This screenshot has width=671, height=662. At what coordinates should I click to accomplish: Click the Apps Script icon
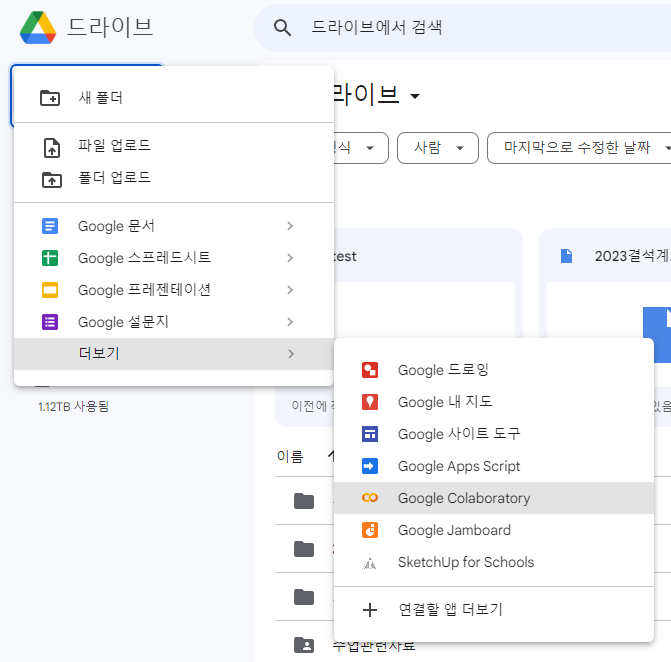click(x=370, y=466)
